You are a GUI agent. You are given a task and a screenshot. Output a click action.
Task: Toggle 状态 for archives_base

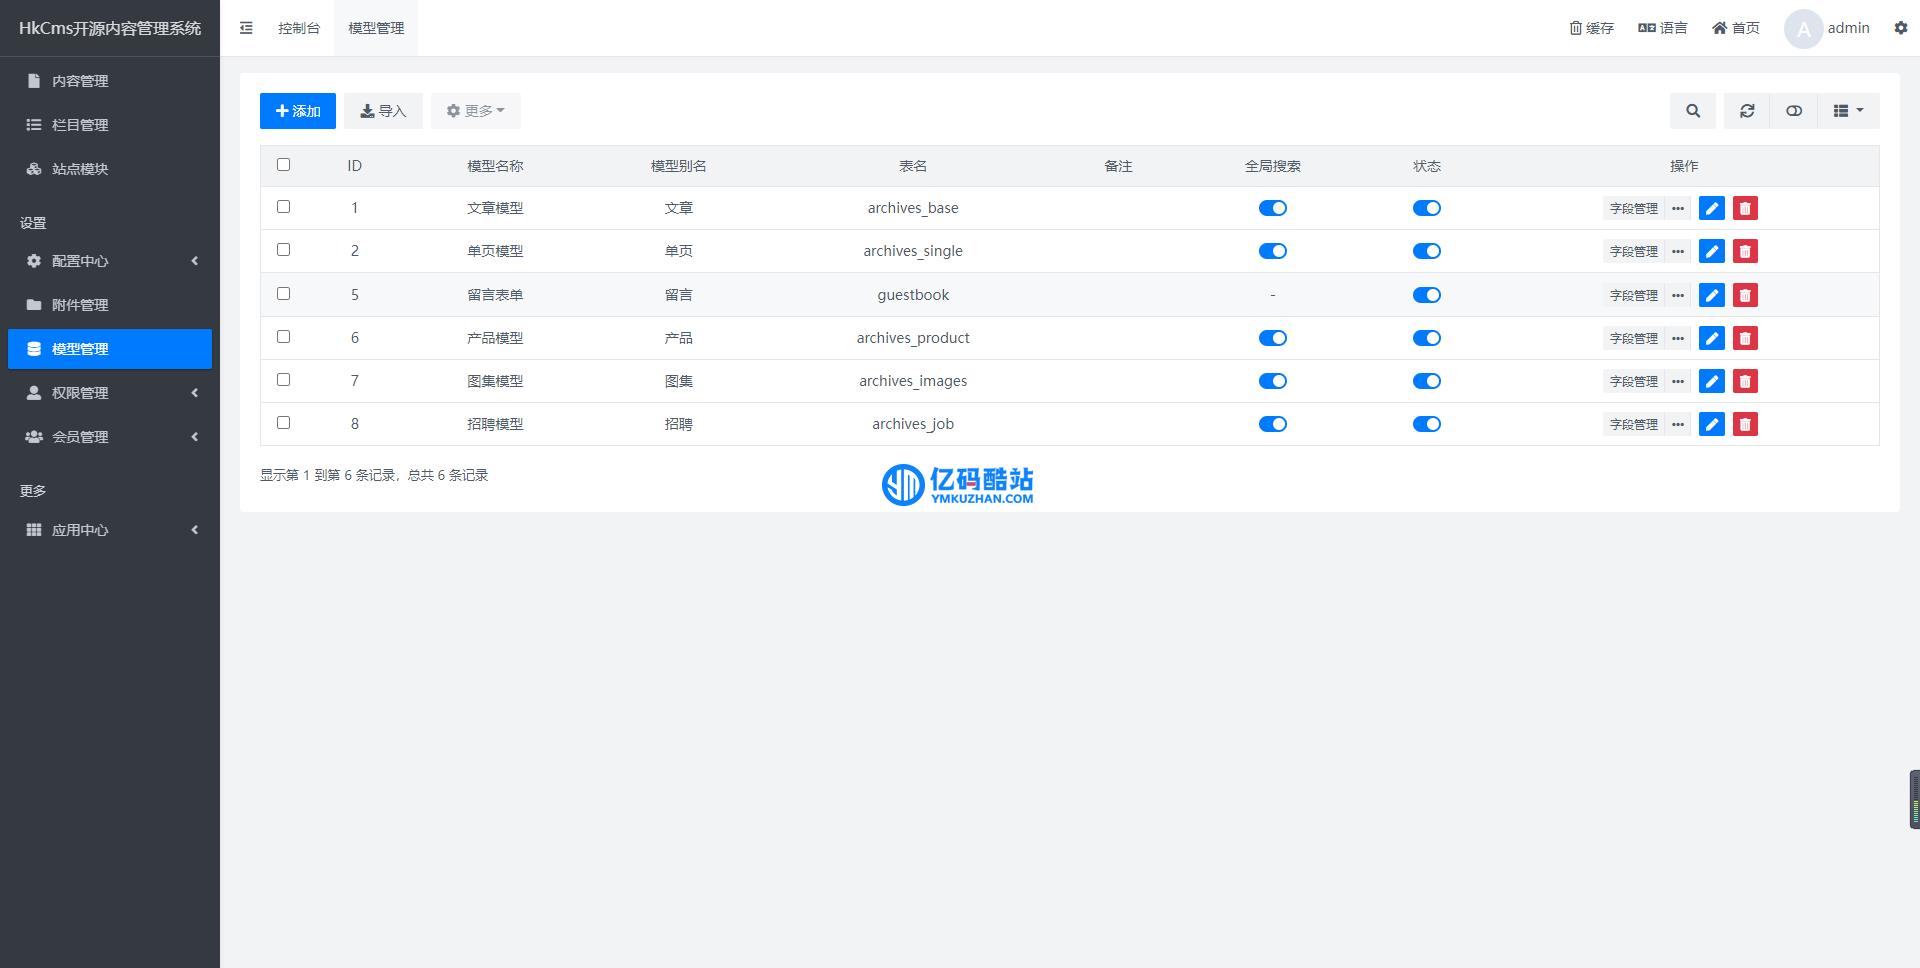[x=1426, y=208]
